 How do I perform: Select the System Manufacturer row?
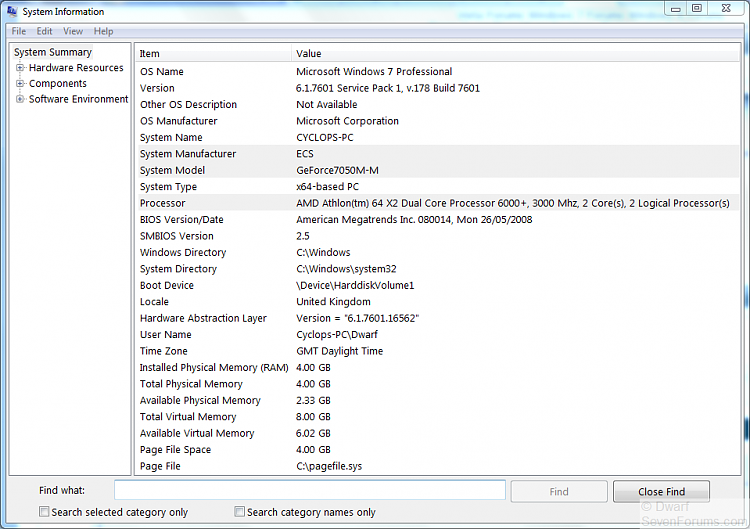[438, 154]
